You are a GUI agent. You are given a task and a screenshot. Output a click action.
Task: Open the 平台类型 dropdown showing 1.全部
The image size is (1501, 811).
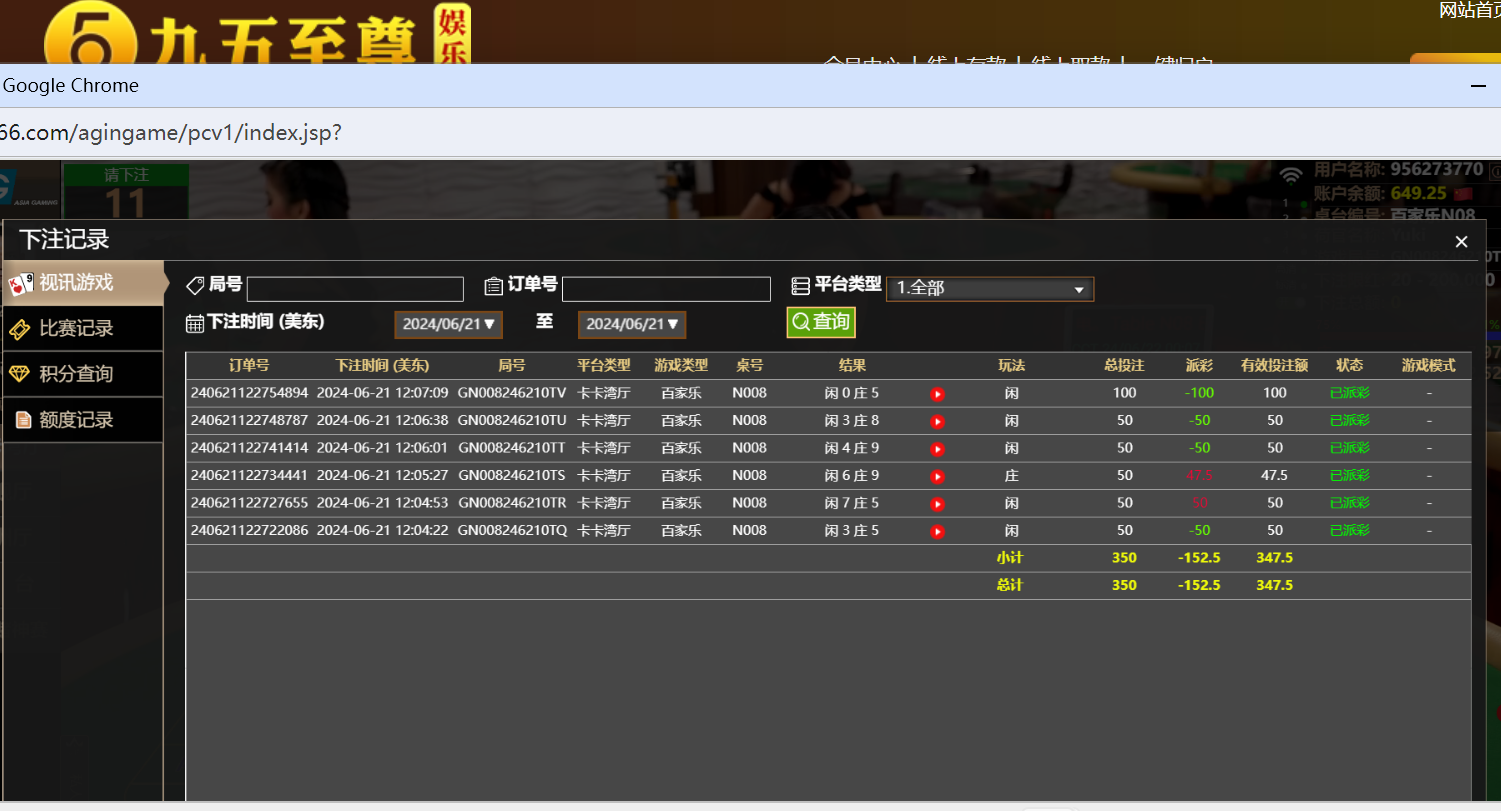(x=990, y=288)
